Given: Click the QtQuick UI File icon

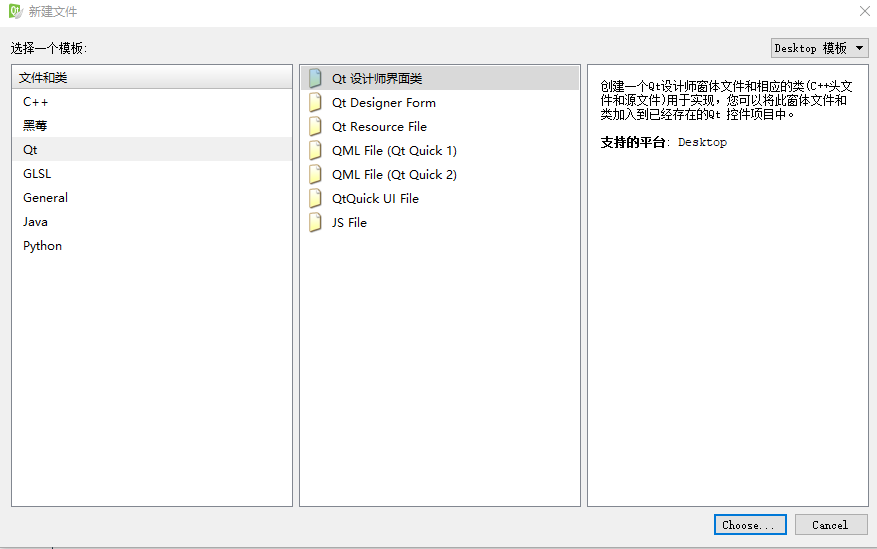Looking at the screenshot, I should pos(315,198).
